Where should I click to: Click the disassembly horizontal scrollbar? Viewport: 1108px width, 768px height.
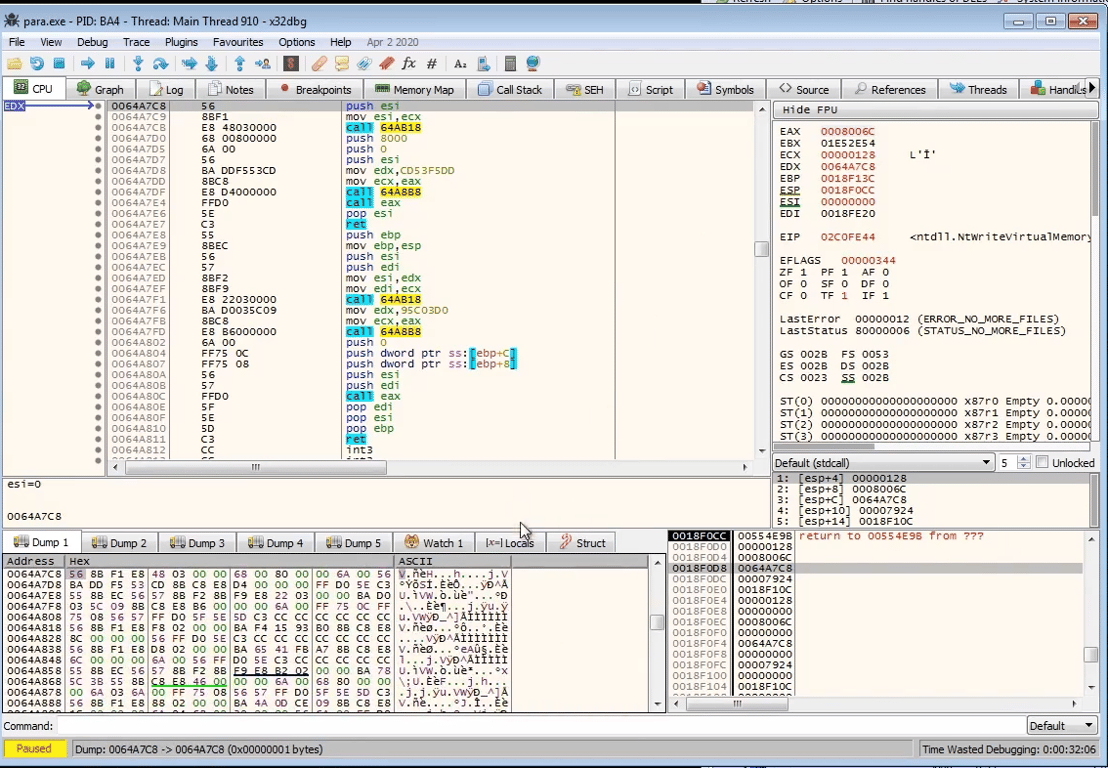255,467
